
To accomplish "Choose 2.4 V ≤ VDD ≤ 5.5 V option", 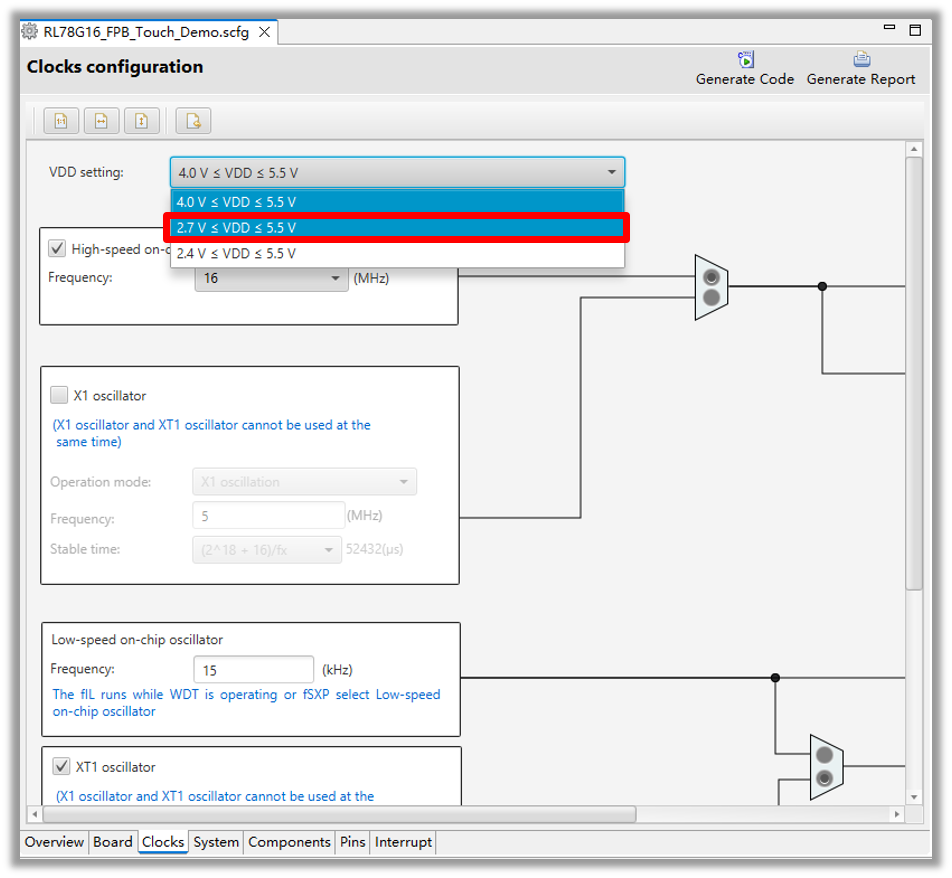I will (x=397, y=254).
